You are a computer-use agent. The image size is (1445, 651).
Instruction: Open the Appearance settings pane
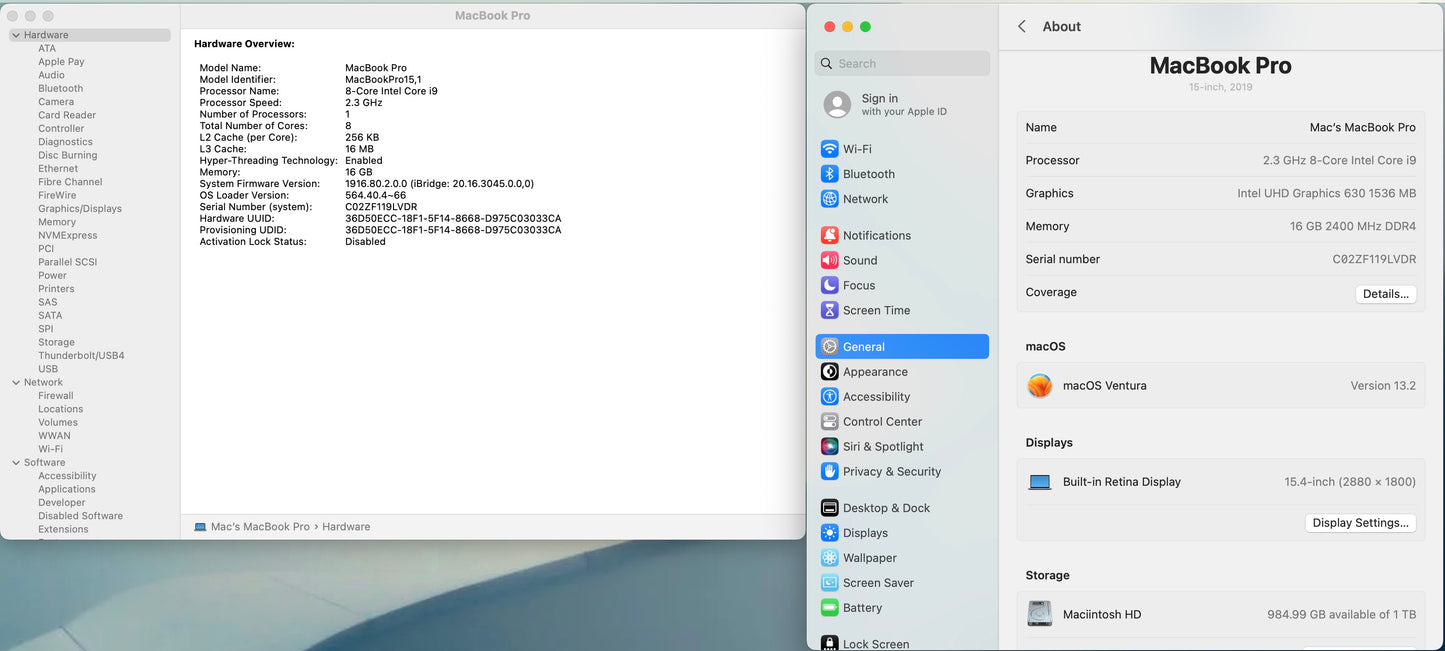875,372
